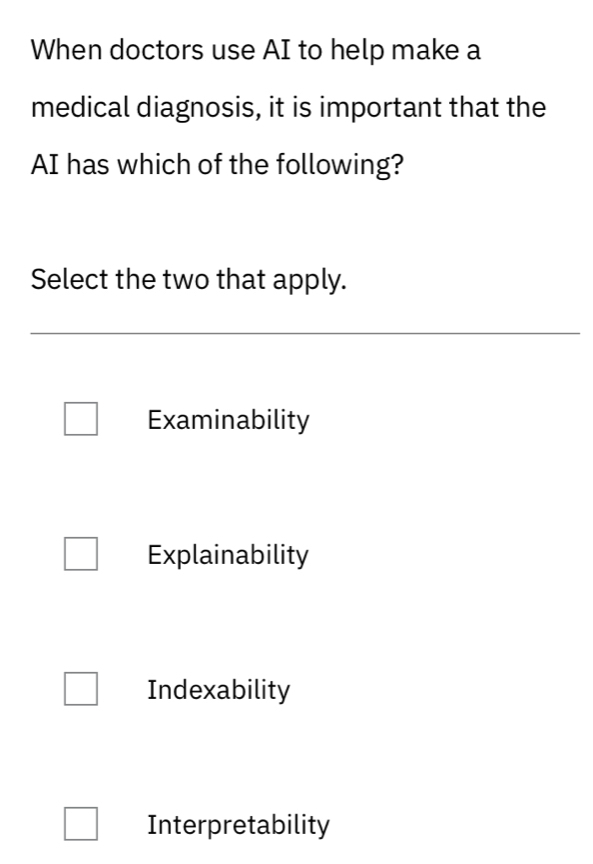Click the Interpretability label text
The height and width of the screenshot is (864, 593).
point(237,824)
